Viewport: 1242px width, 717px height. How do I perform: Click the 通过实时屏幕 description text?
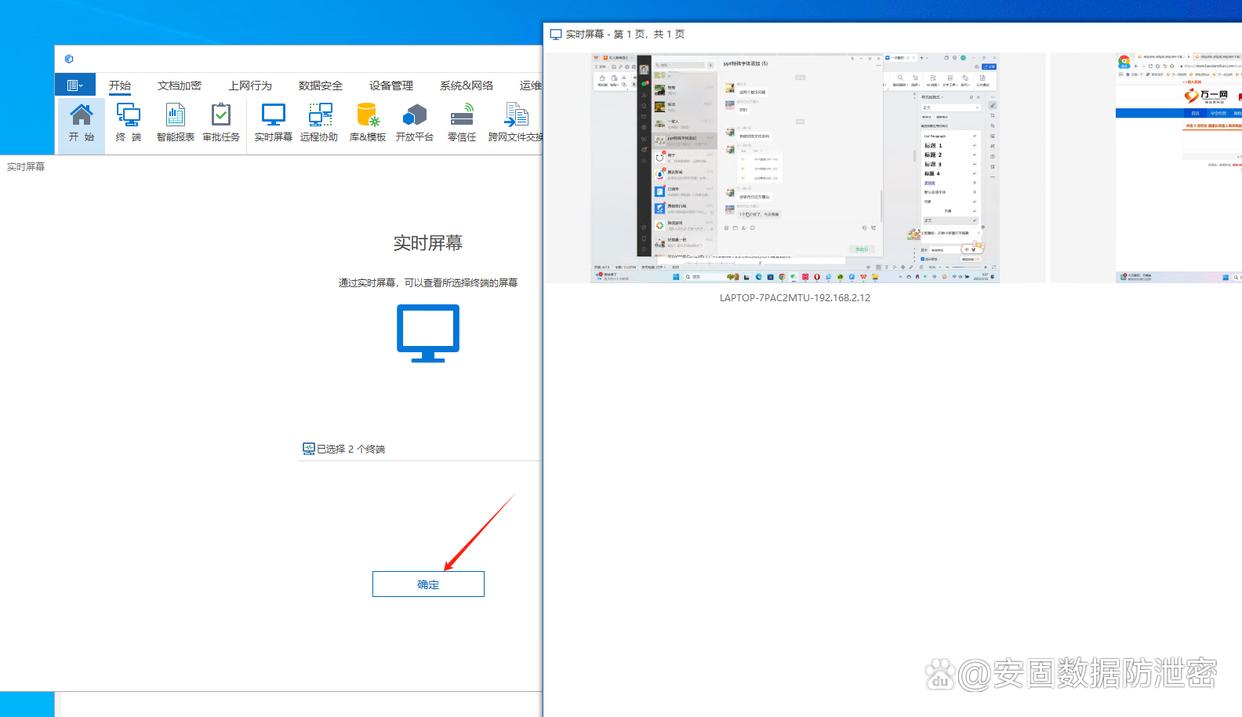click(x=428, y=283)
